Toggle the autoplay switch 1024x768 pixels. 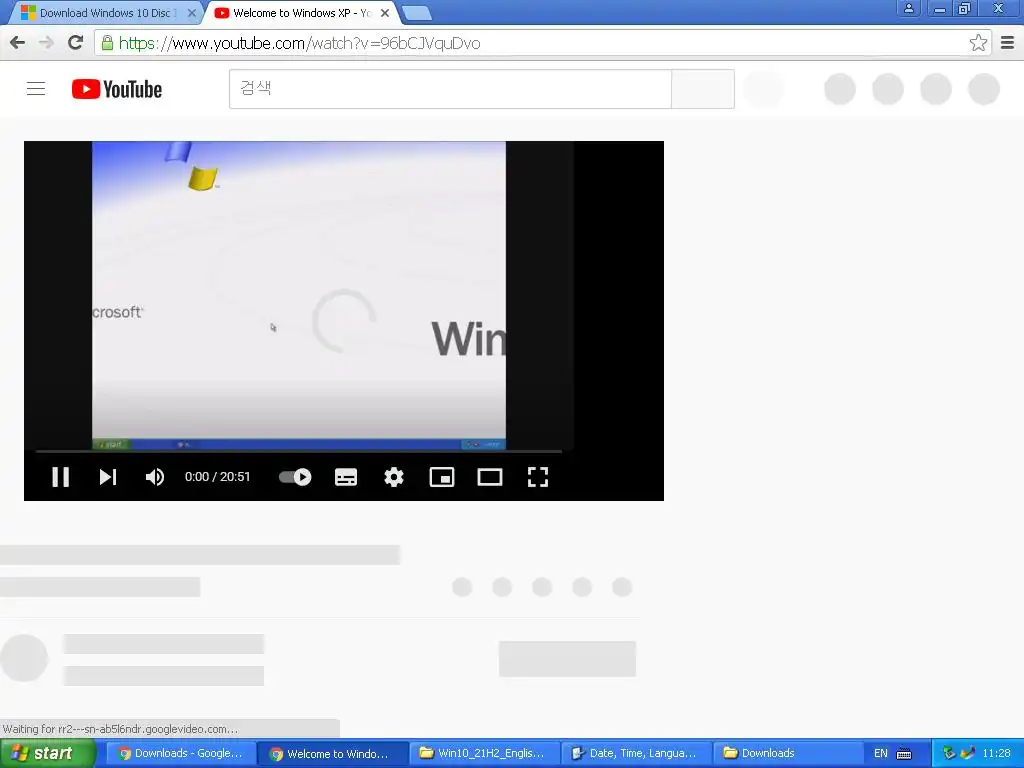pos(295,477)
